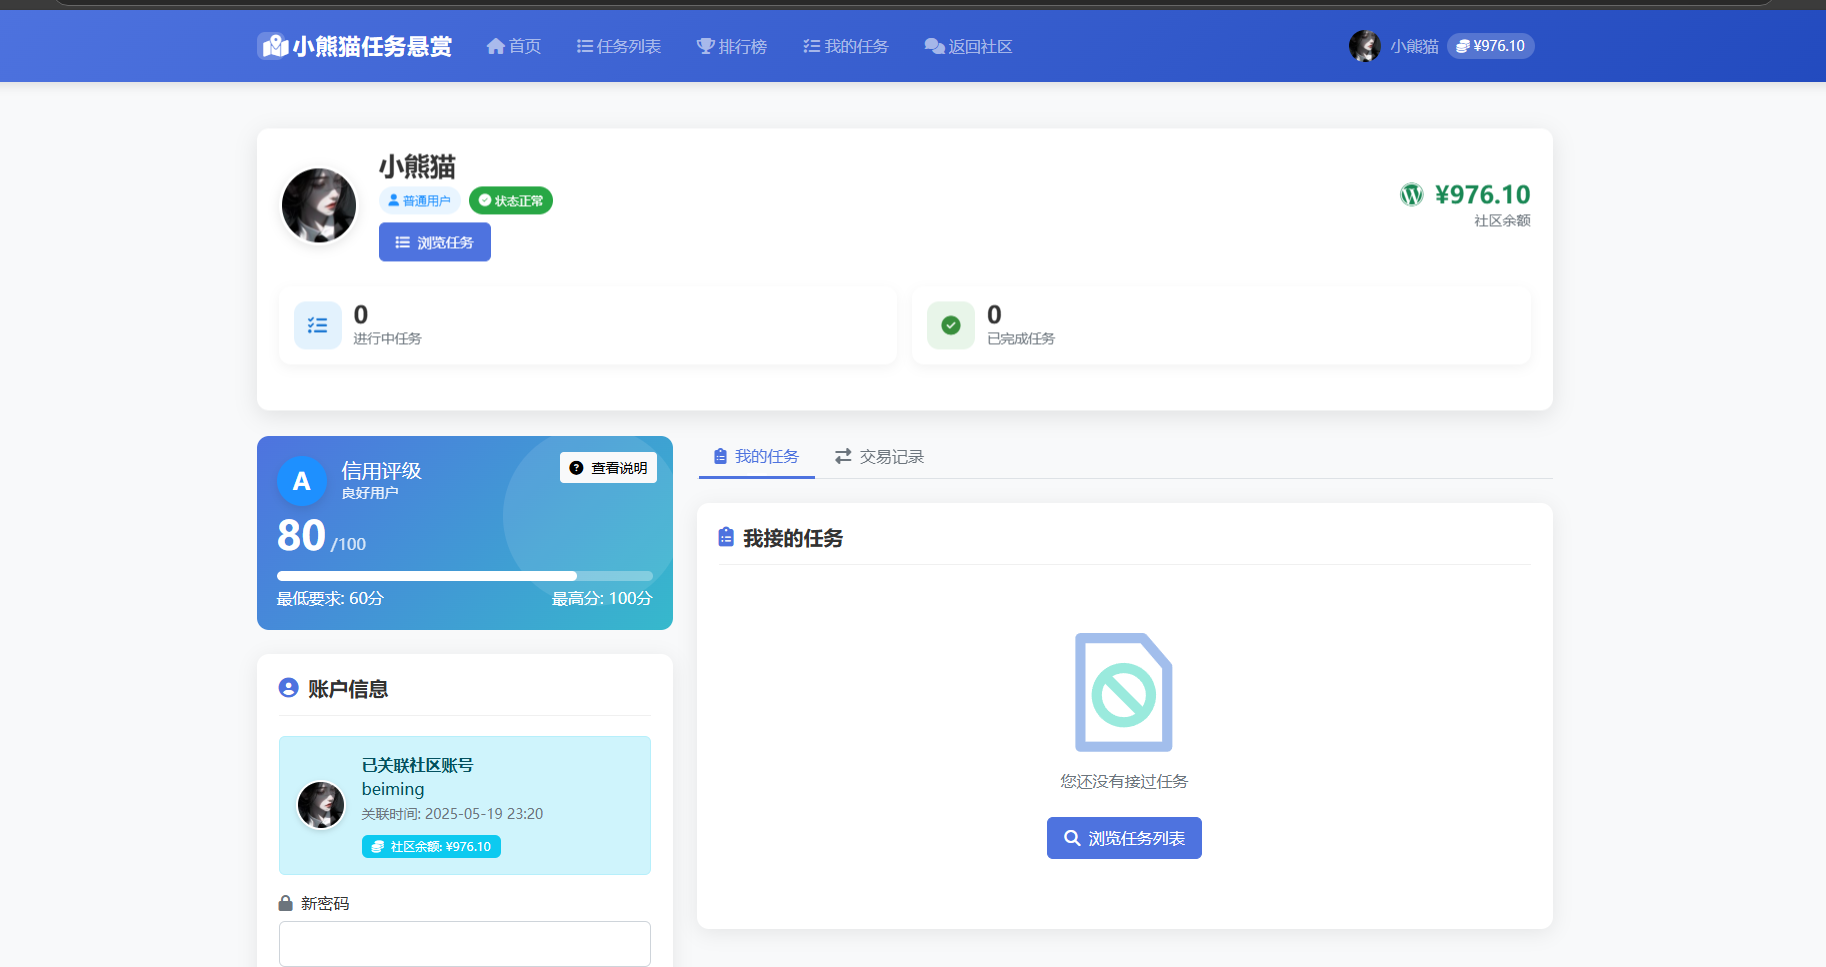Click the large profile avatar picture
Screen dimensions: 1826x967
319,205
